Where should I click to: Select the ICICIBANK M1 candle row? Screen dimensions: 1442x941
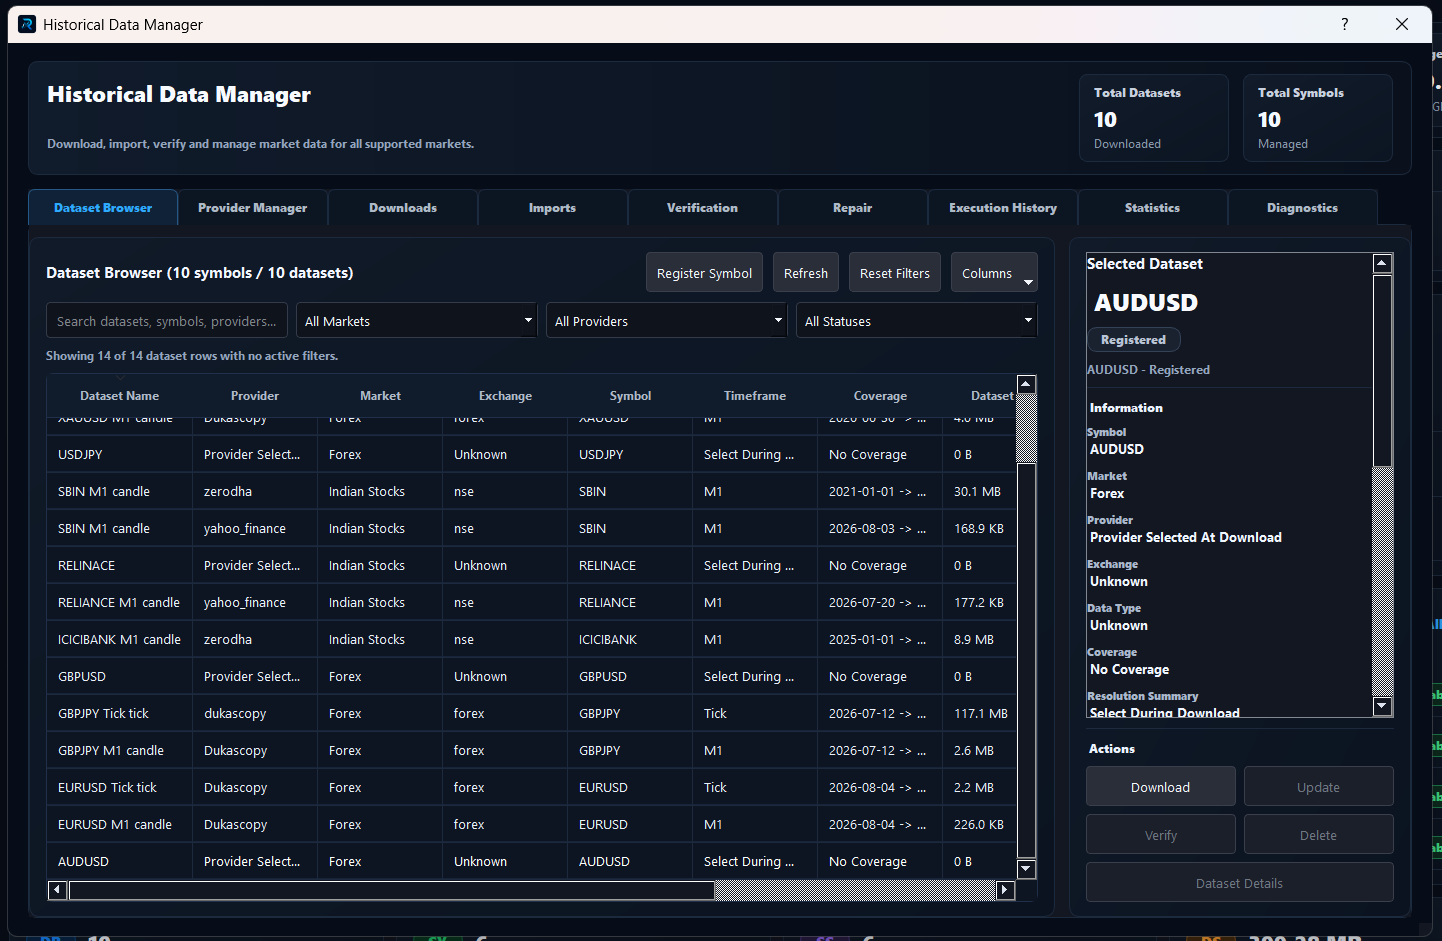532,639
